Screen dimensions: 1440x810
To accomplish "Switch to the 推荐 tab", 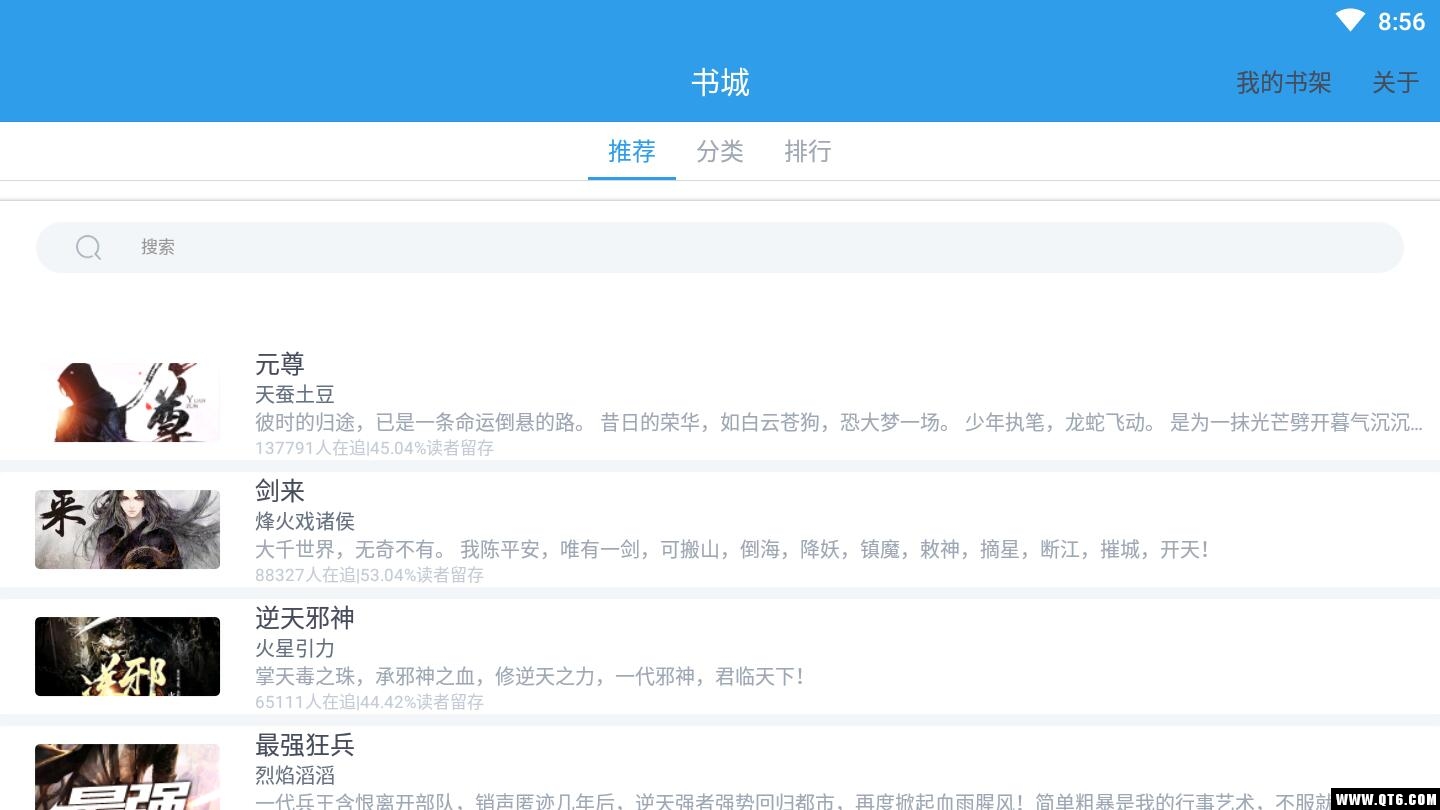I will 632,151.
